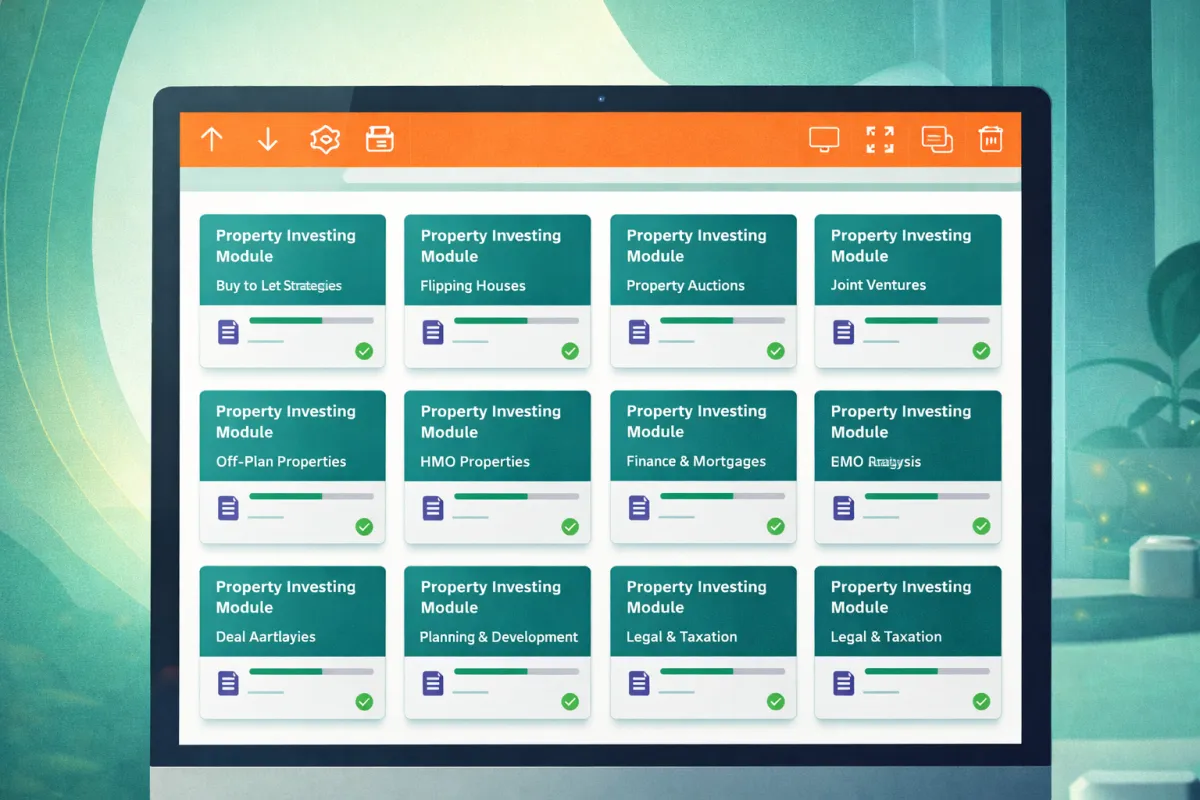
Task: Open the document icon on Joint Ventures card
Action: click(x=844, y=332)
